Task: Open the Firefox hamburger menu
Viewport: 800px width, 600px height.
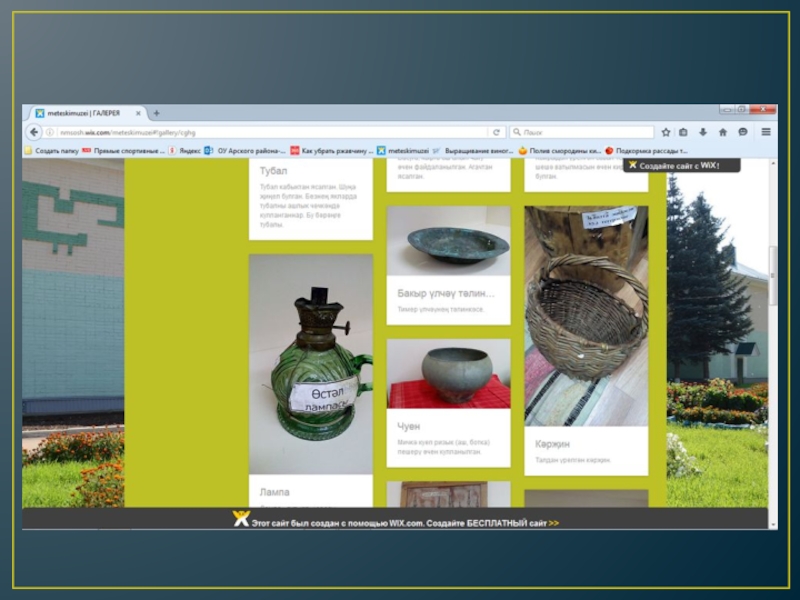Action: [x=766, y=132]
